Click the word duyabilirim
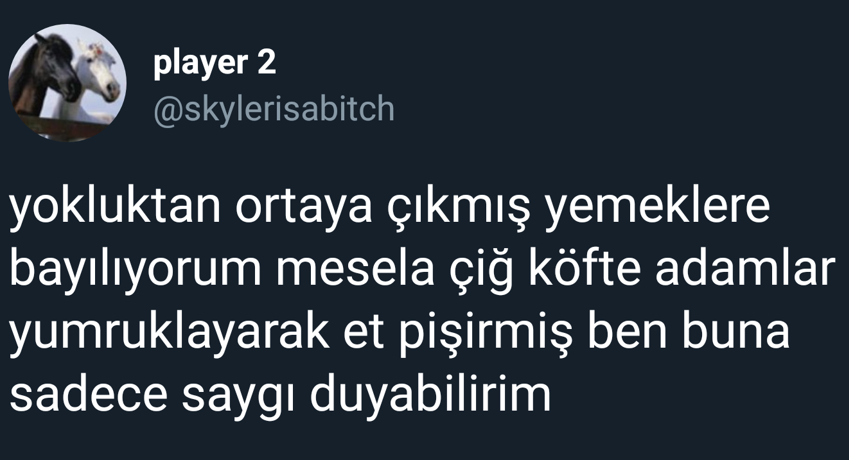The height and width of the screenshot is (460, 849). 430,393
